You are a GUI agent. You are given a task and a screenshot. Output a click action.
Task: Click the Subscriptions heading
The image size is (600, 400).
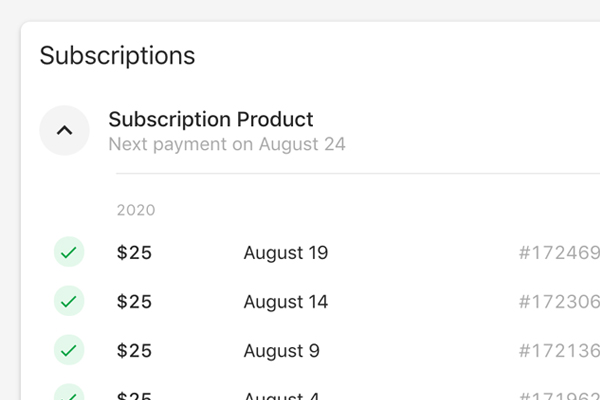point(117,56)
